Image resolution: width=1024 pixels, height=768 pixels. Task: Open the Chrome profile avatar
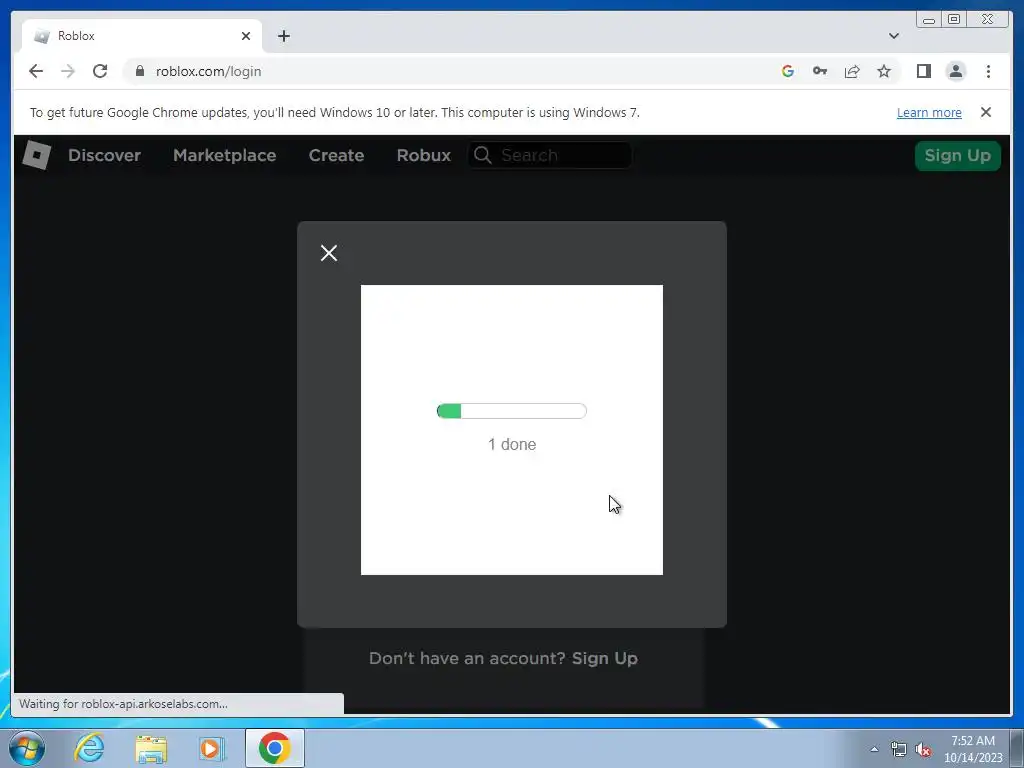(x=955, y=71)
